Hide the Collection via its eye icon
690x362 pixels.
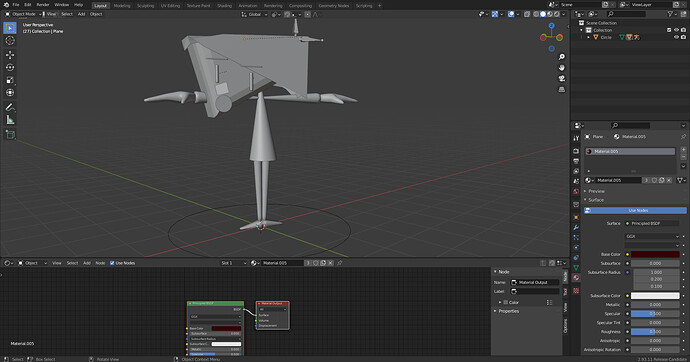676,30
